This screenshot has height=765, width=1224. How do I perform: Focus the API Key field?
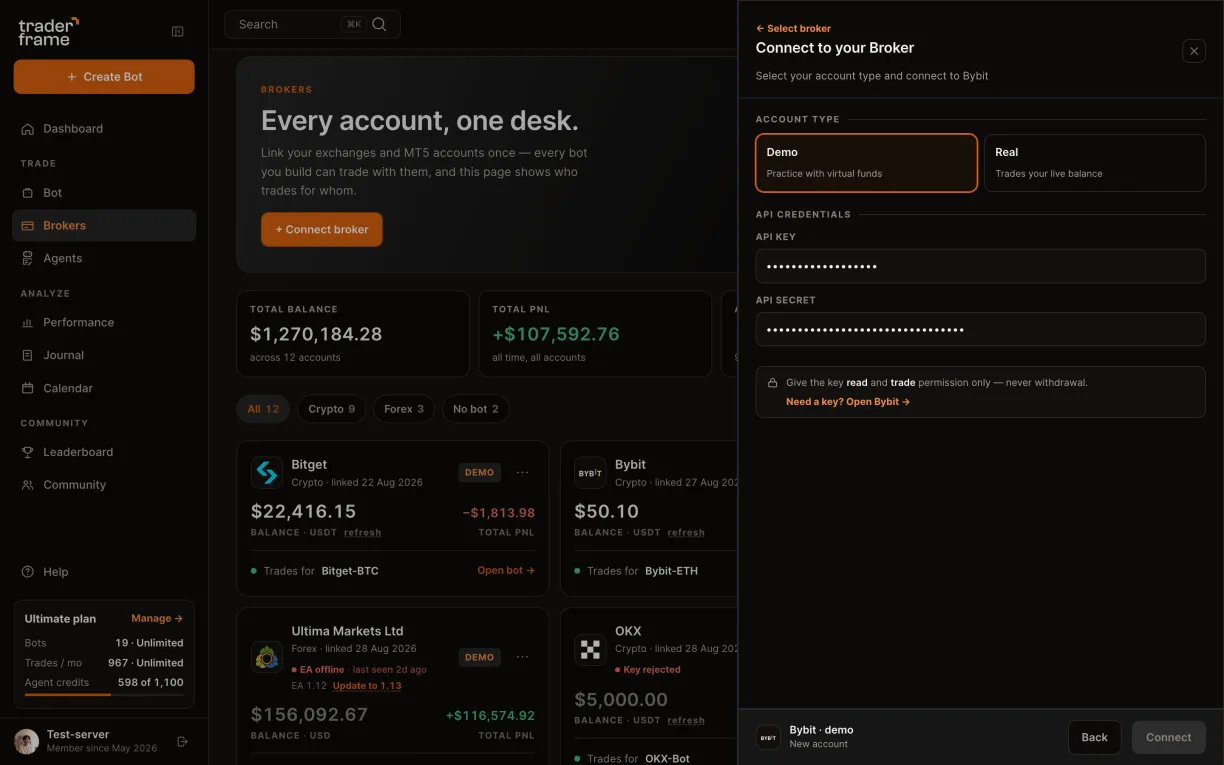click(981, 266)
